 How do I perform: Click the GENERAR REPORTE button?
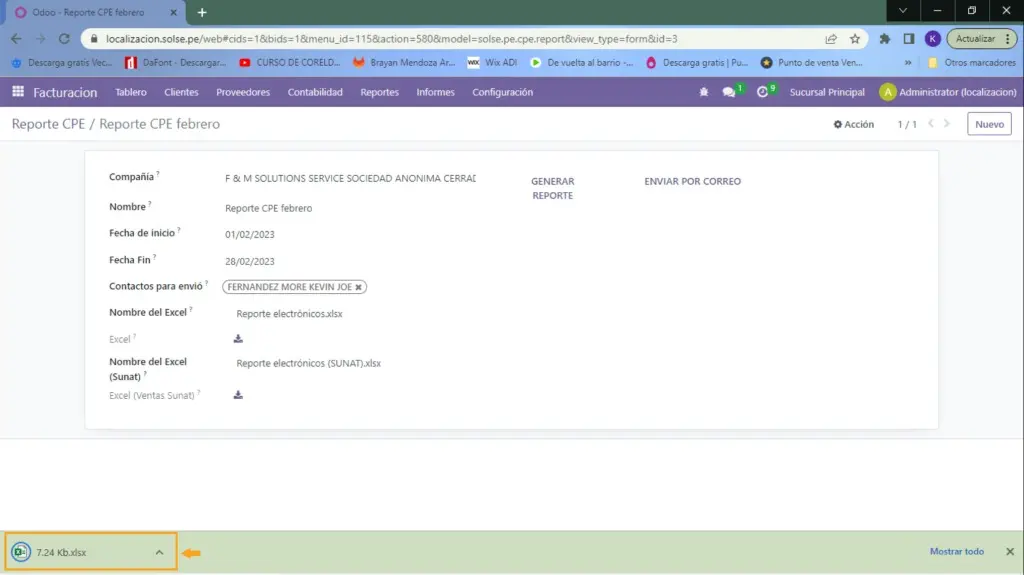pos(552,188)
